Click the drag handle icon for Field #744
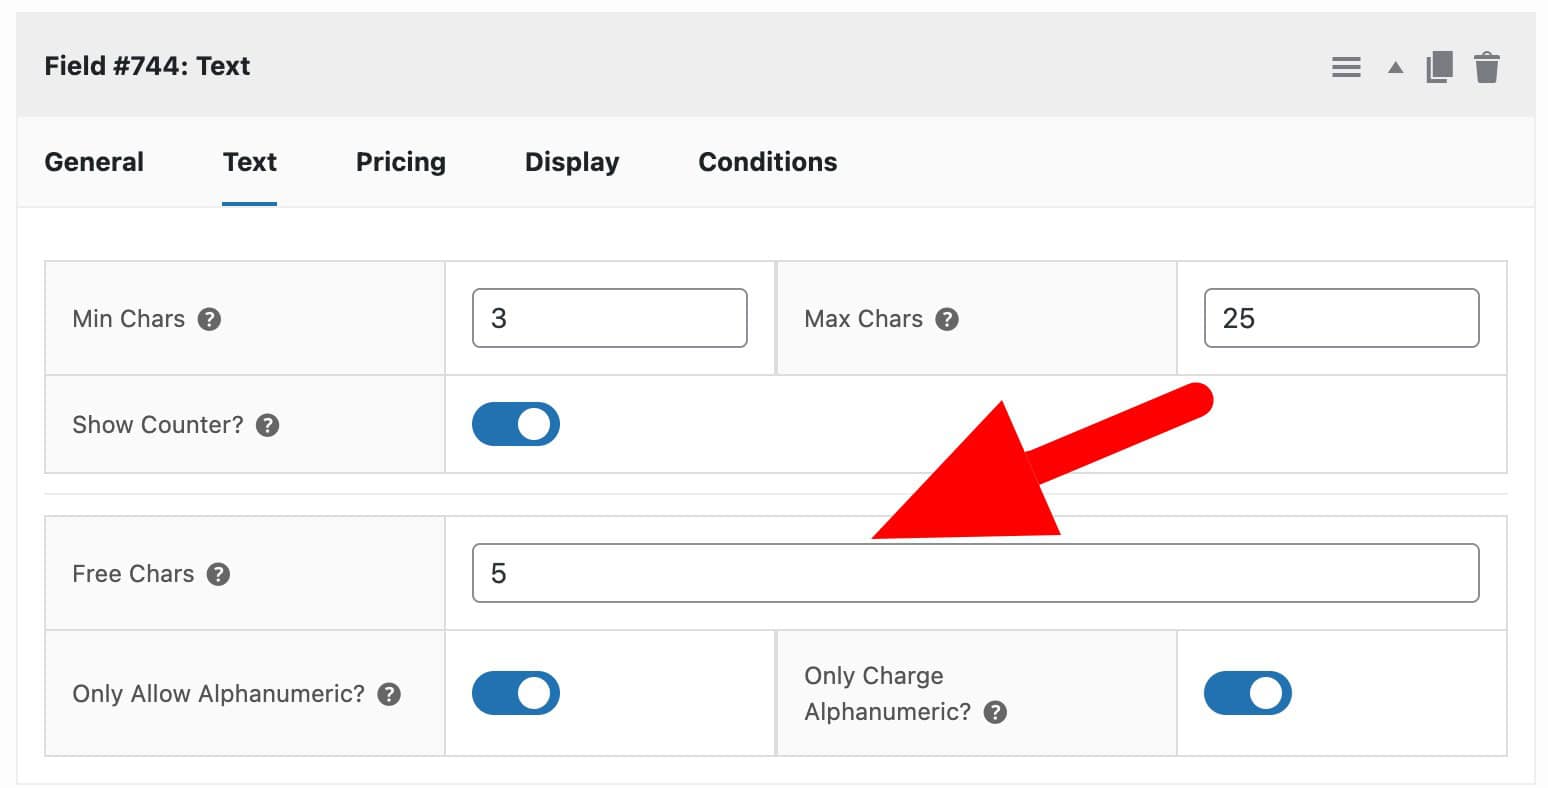 [1346, 66]
